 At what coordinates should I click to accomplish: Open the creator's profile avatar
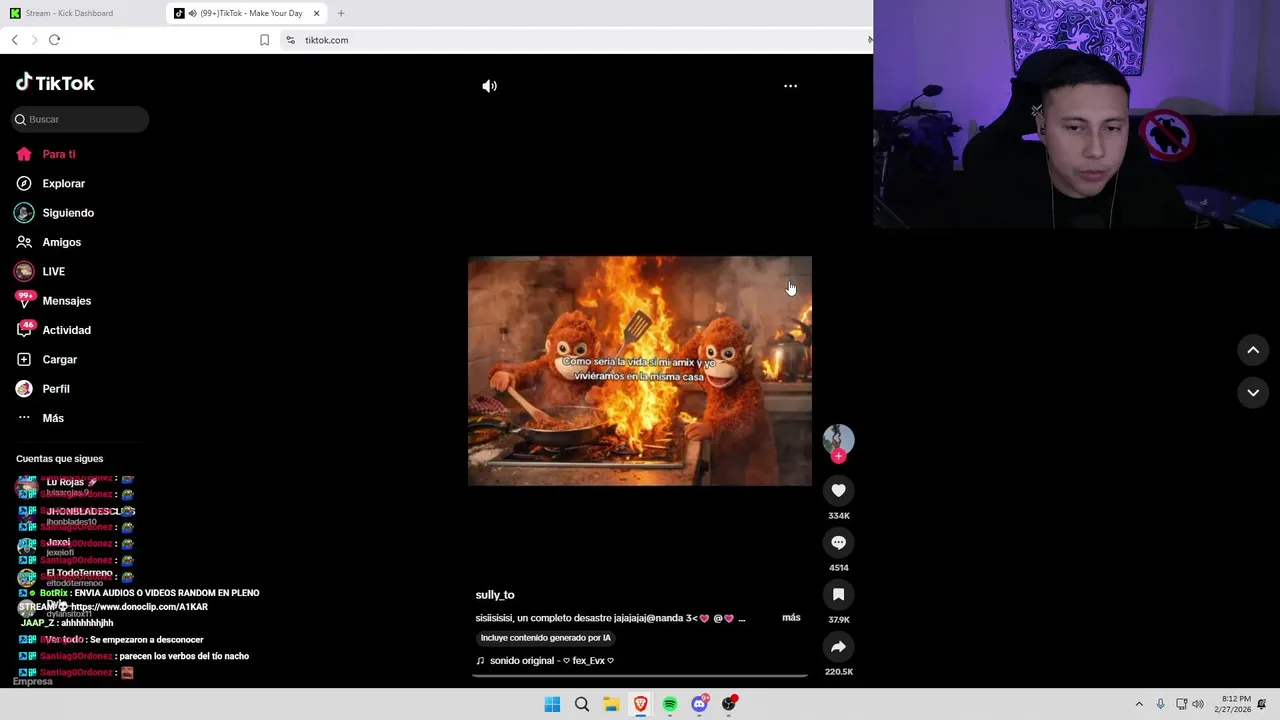coord(838,439)
